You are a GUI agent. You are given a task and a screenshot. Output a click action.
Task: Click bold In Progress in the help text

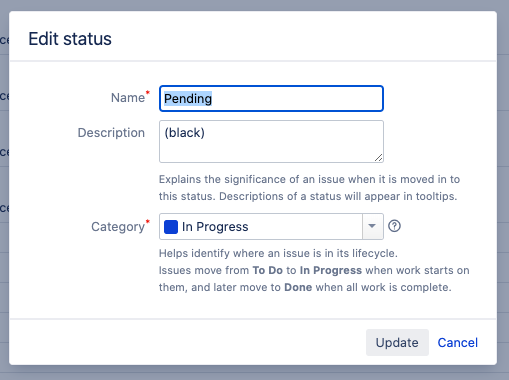coord(331,270)
